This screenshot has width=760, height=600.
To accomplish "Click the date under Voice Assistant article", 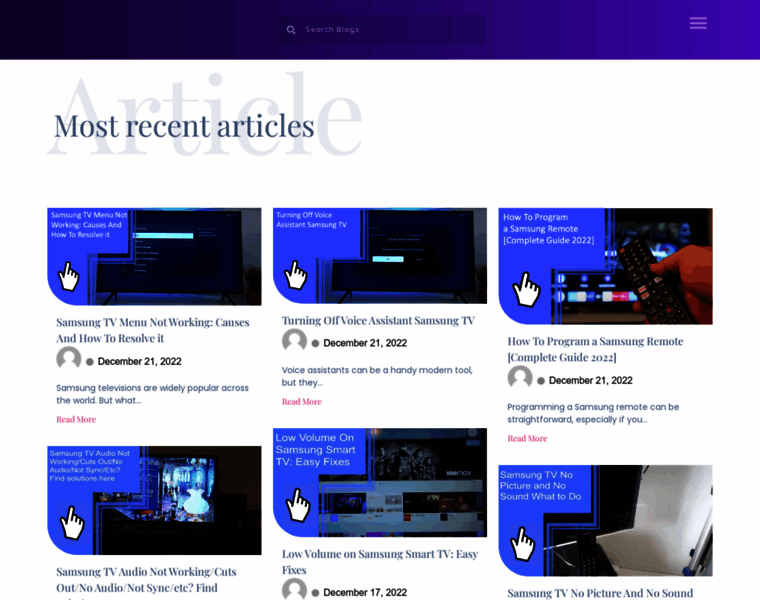I will point(365,343).
